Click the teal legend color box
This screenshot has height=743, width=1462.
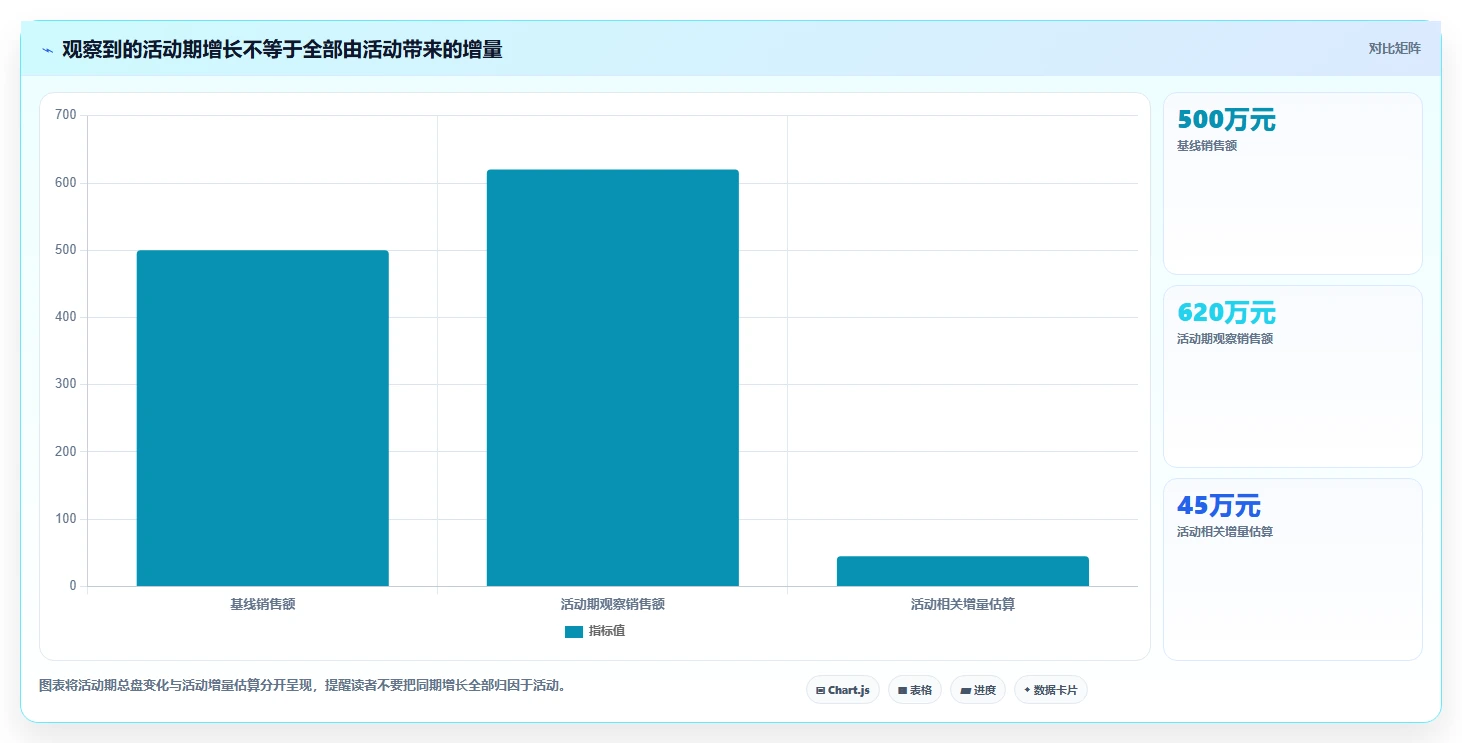pos(574,631)
